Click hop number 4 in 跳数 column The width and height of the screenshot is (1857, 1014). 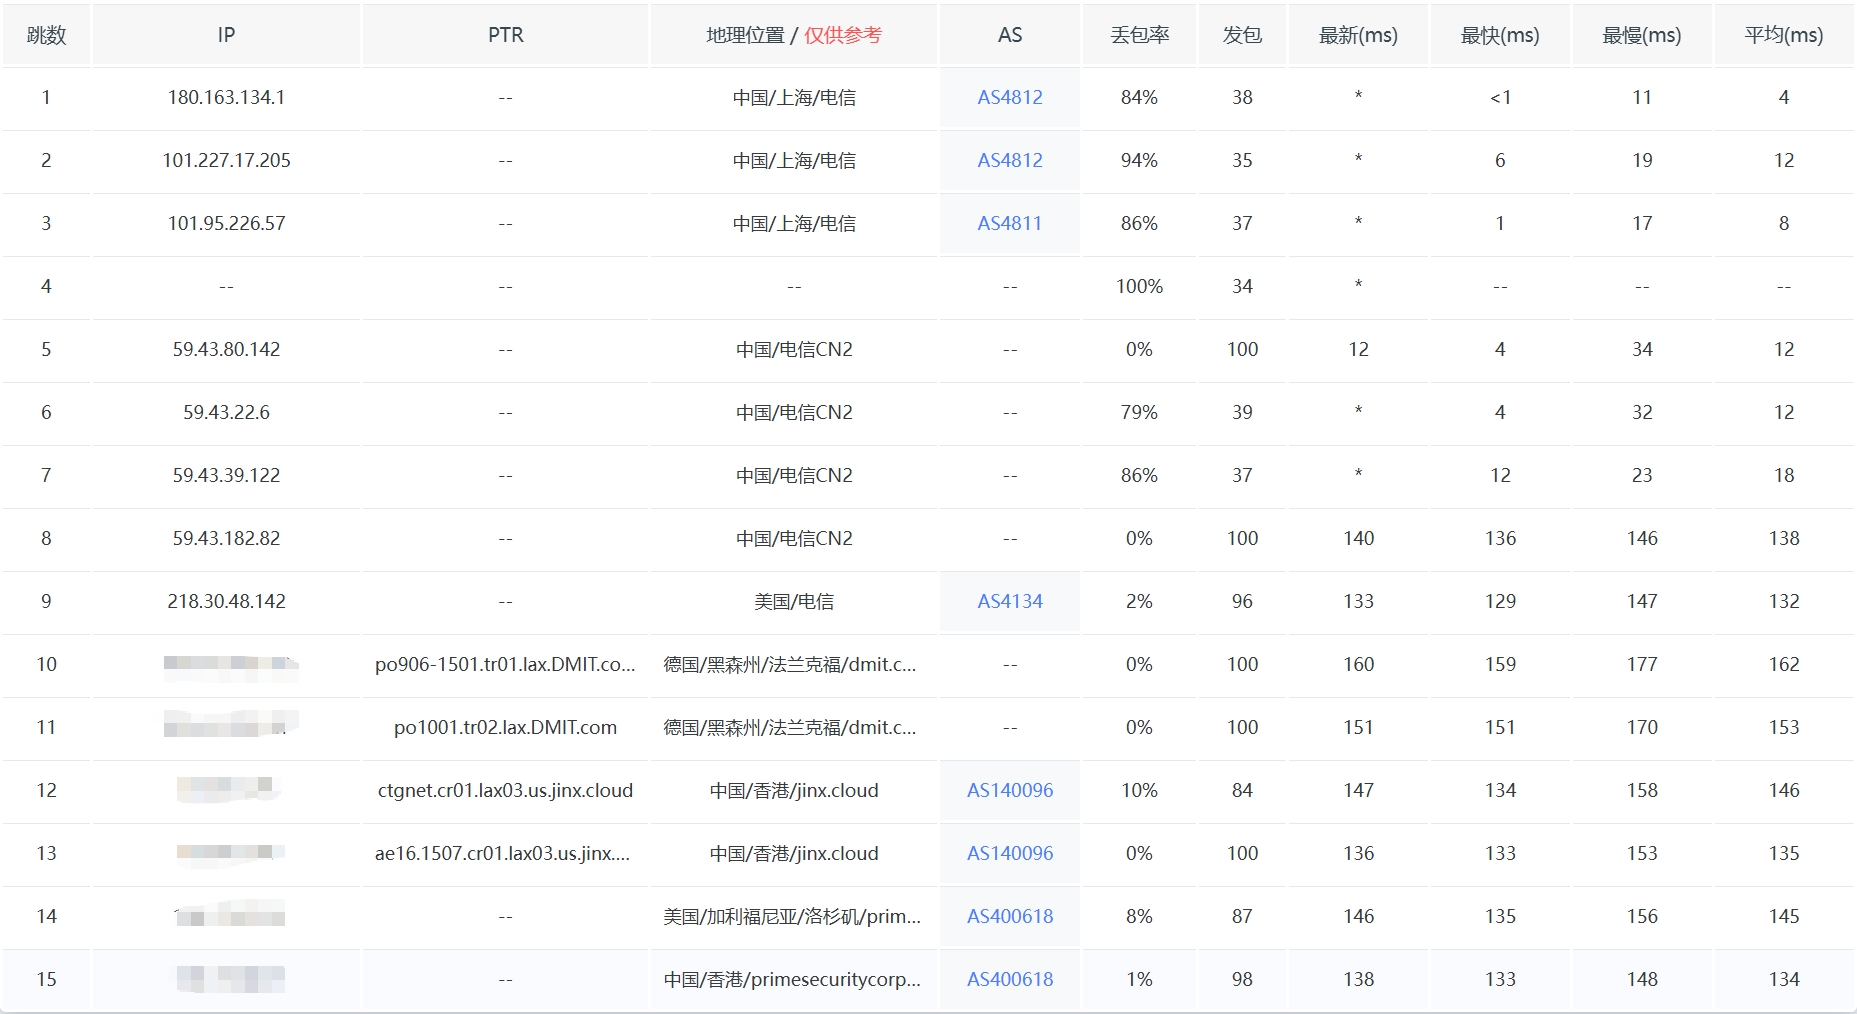pyautogui.click(x=46, y=286)
